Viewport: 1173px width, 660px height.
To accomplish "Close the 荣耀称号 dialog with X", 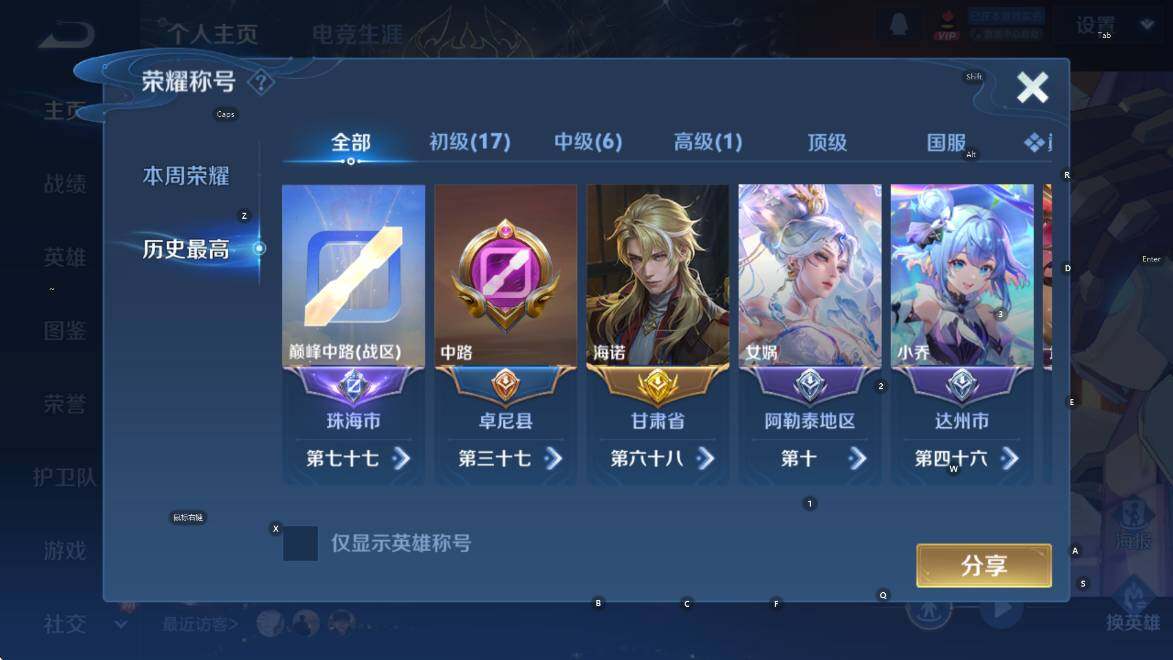I will click(1032, 88).
